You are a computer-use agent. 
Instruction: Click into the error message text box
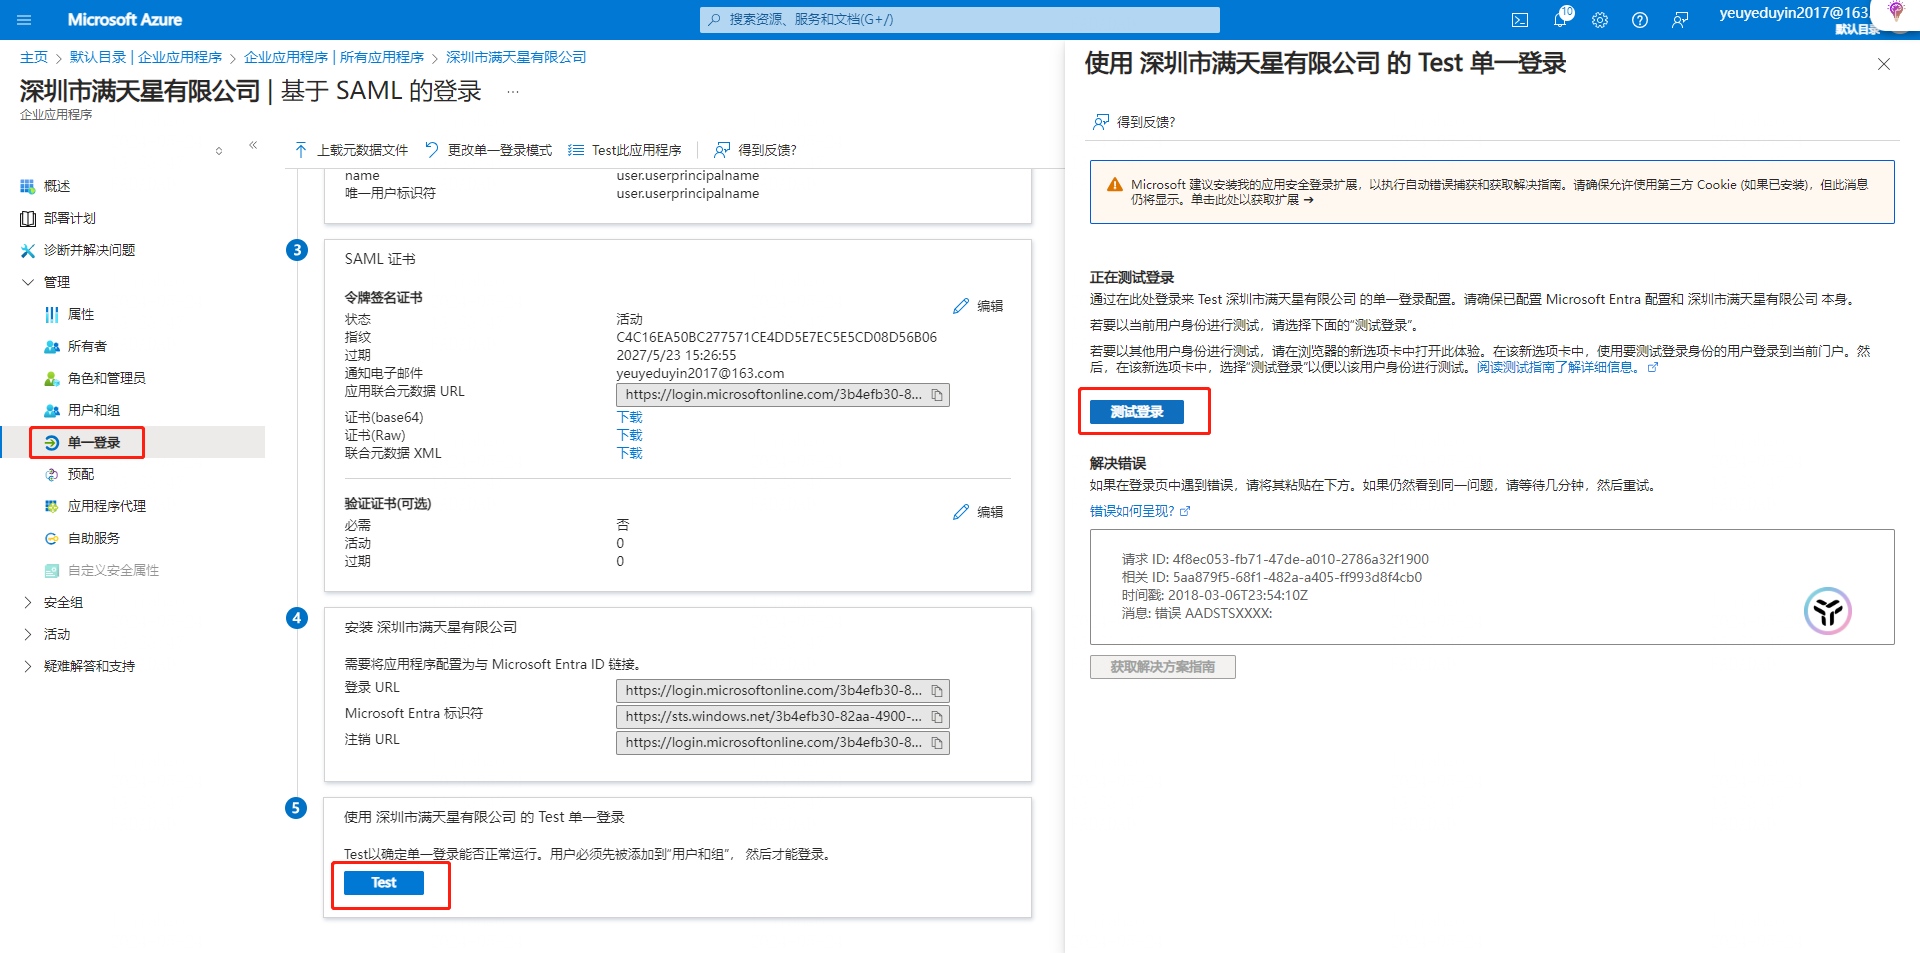point(1492,587)
